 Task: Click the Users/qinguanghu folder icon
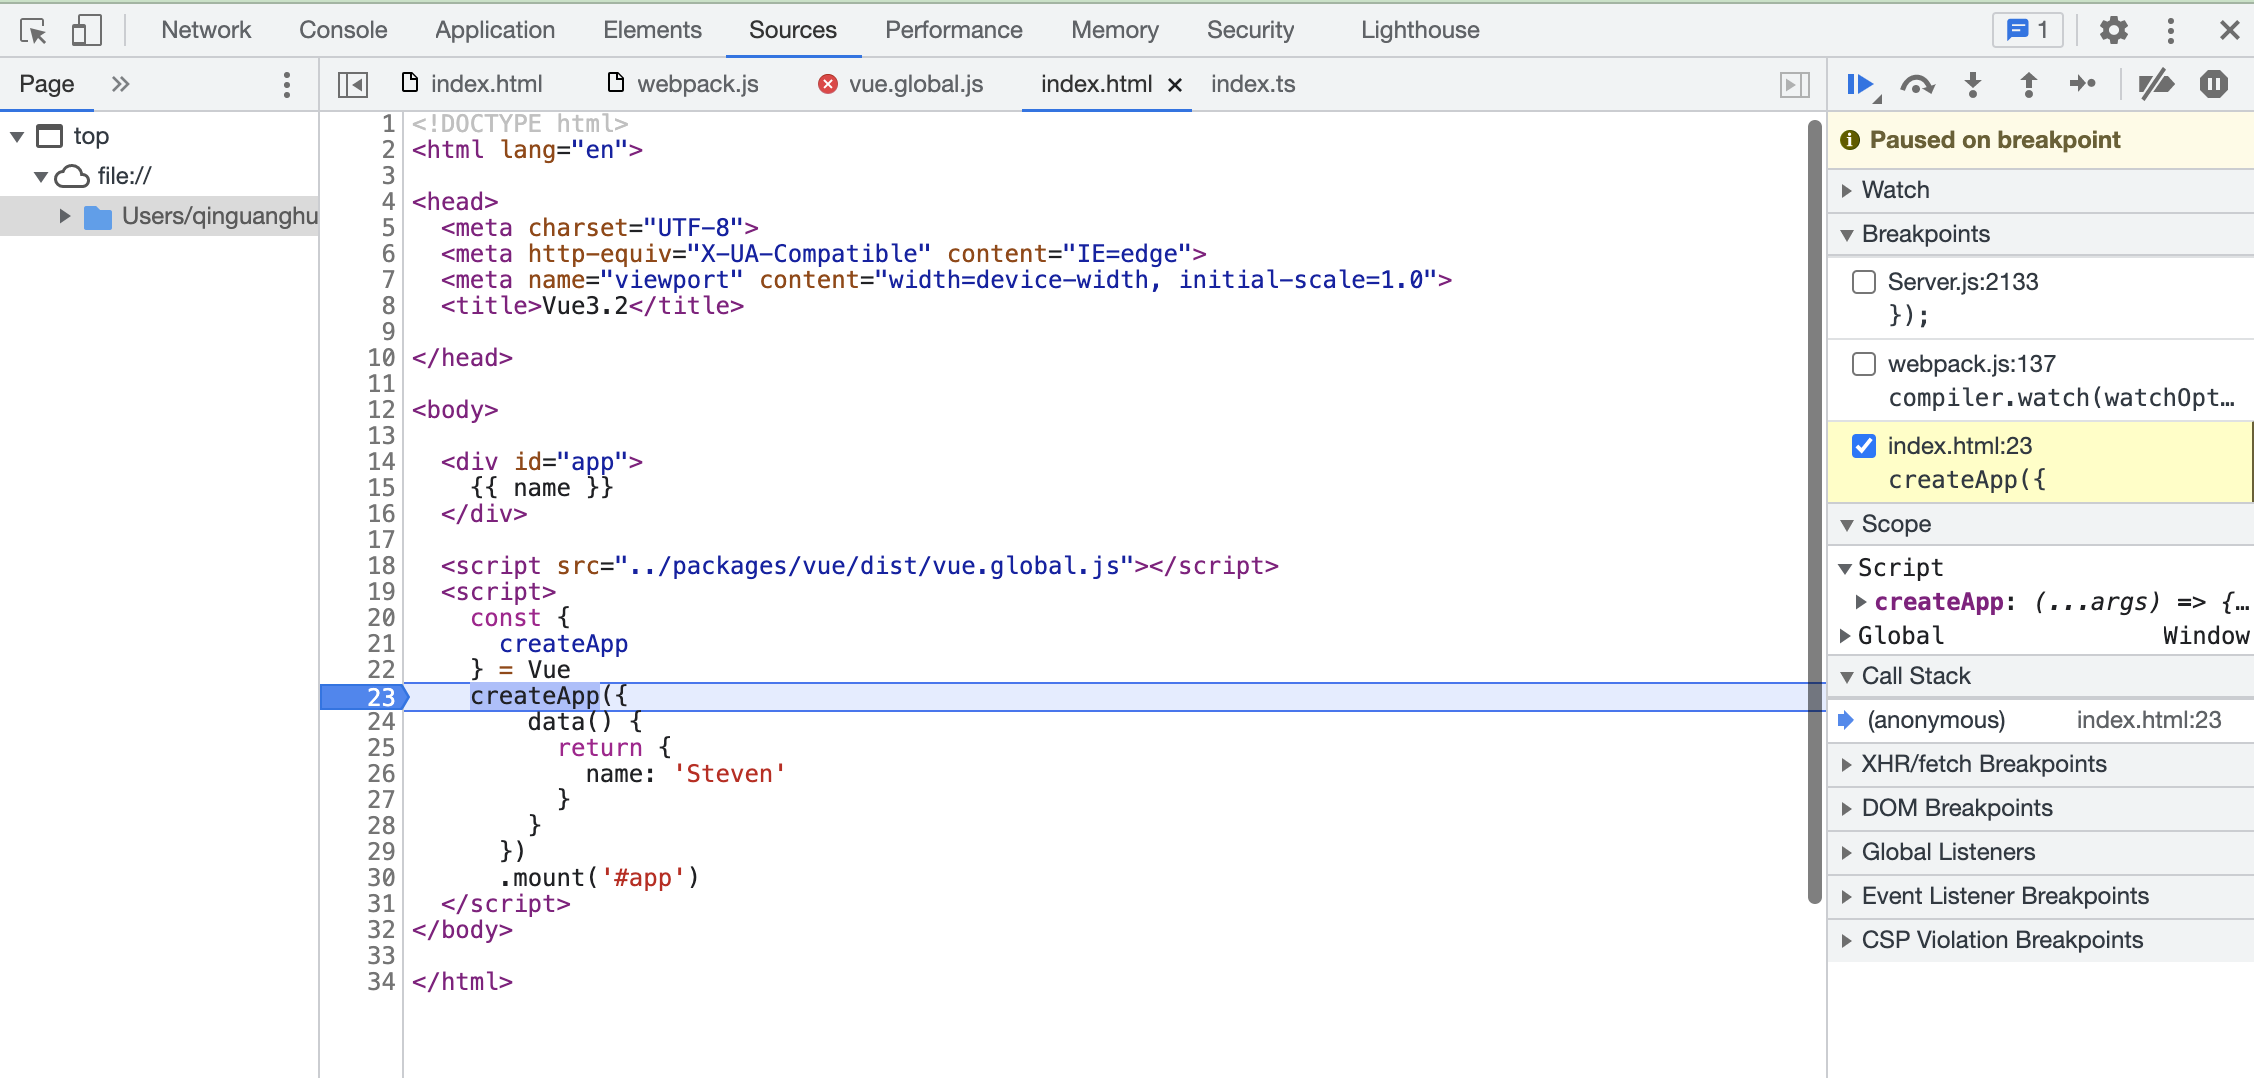pyautogui.click(x=98, y=217)
